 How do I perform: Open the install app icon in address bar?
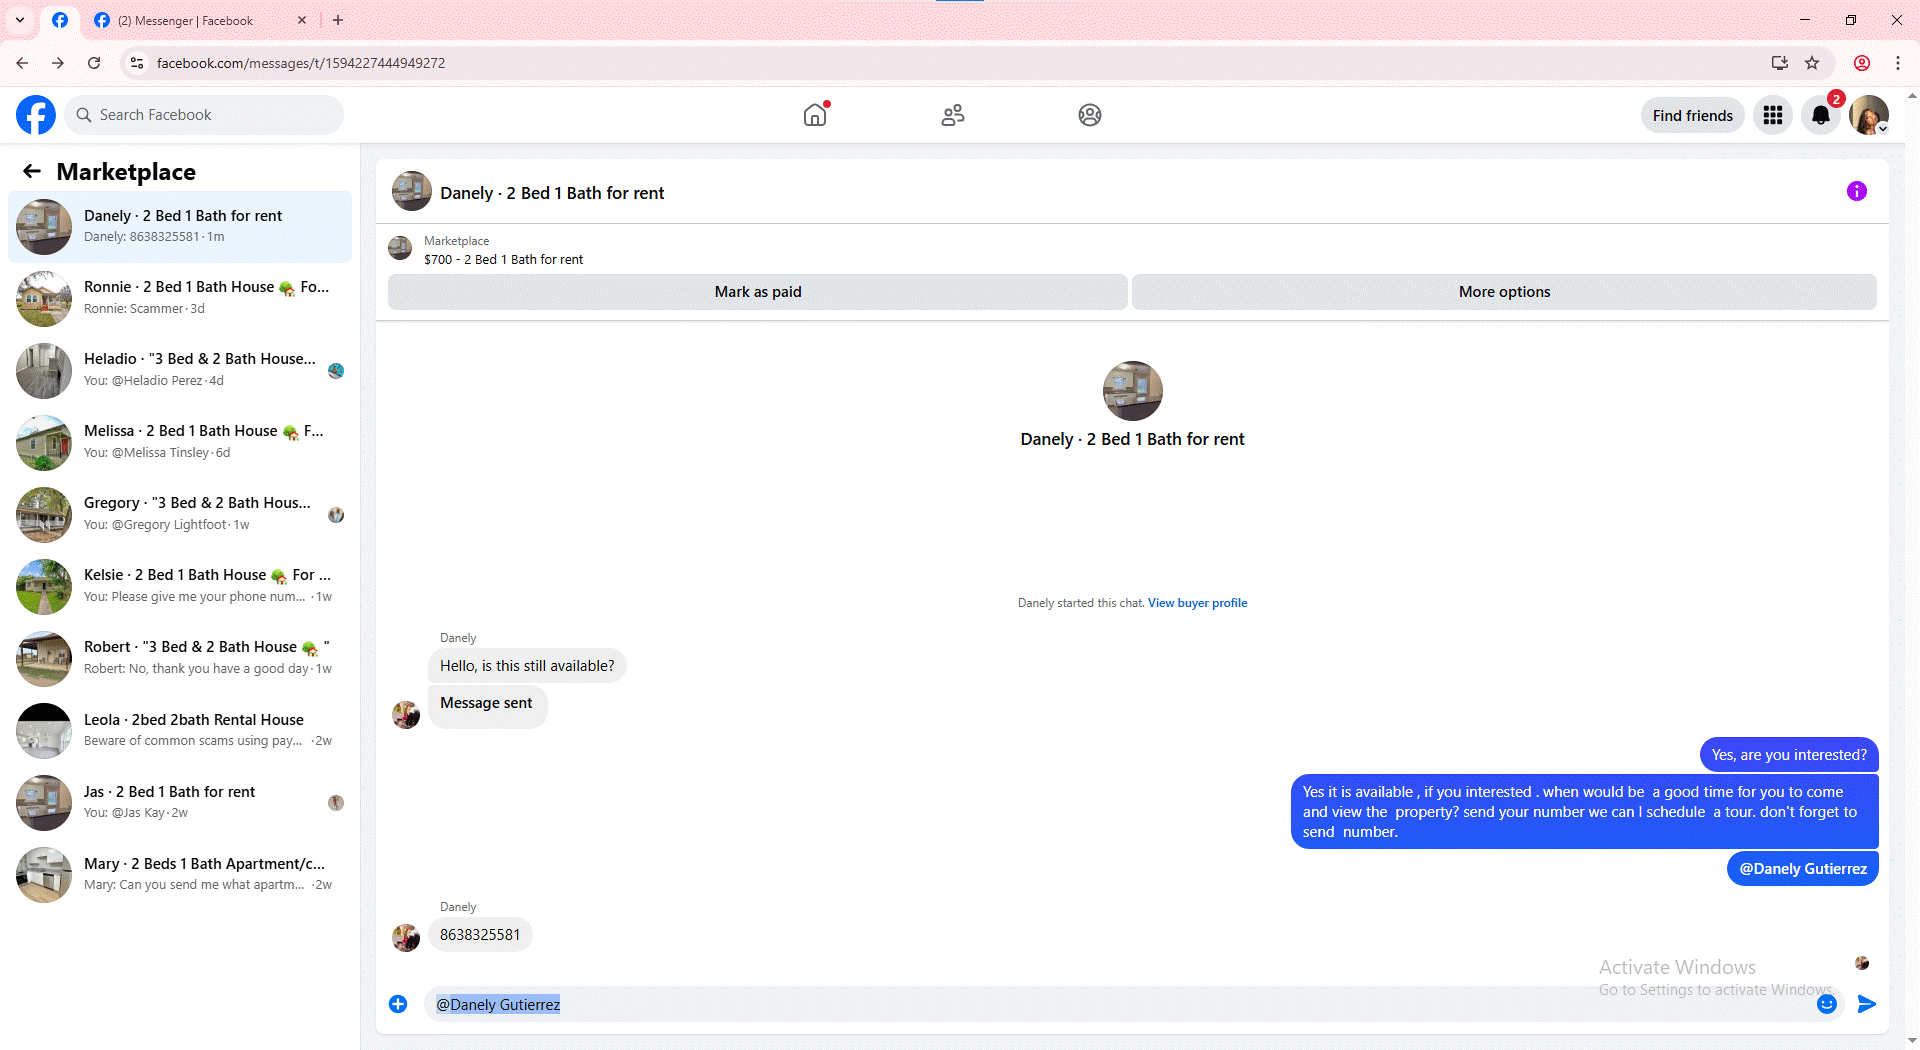[1780, 63]
